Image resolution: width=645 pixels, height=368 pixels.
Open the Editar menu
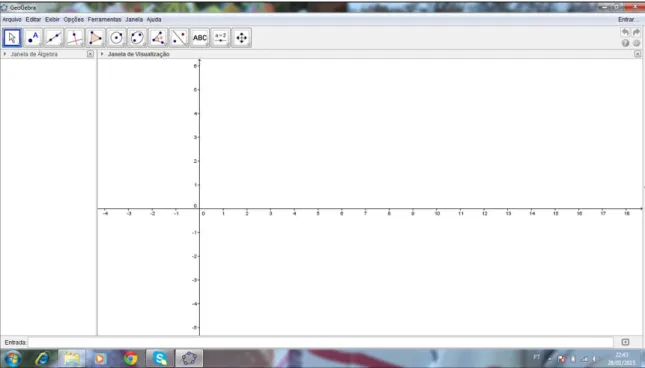click(33, 19)
